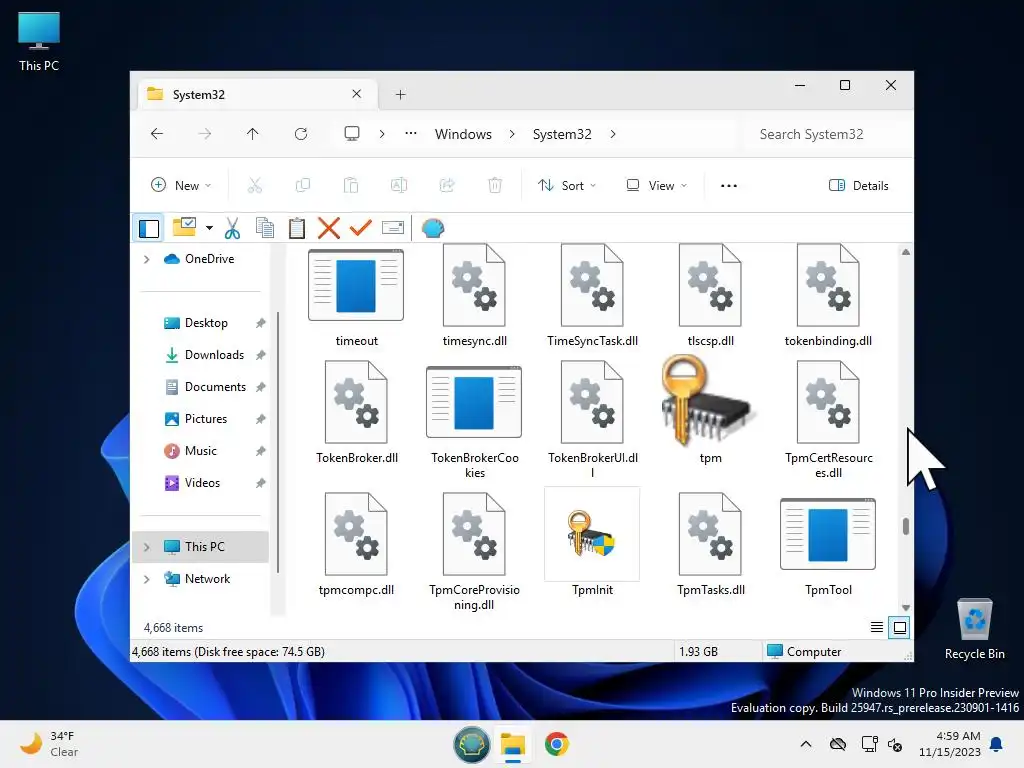Image resolution: width=1024 pixels, height=768 pixels.
Task: Select tokenbinding.dll file
Action: tap(828, 295)
